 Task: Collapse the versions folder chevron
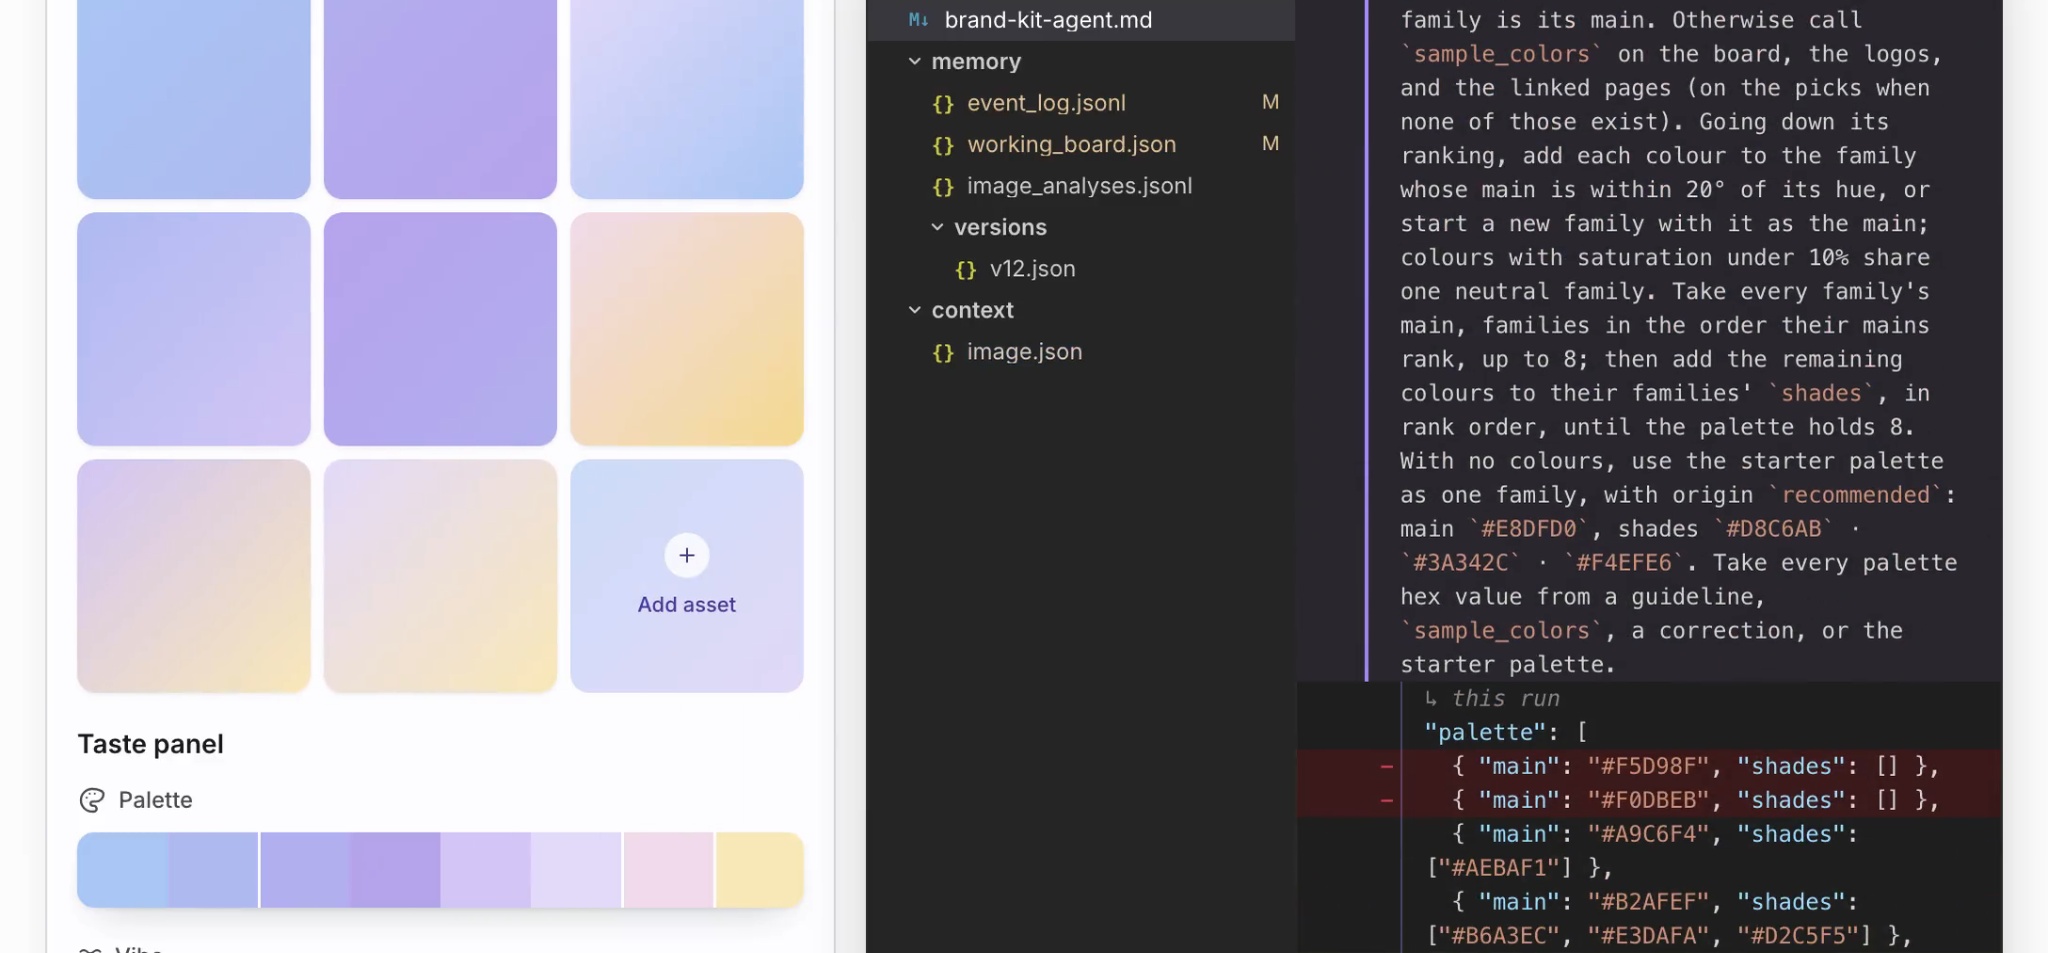point(937,227)
